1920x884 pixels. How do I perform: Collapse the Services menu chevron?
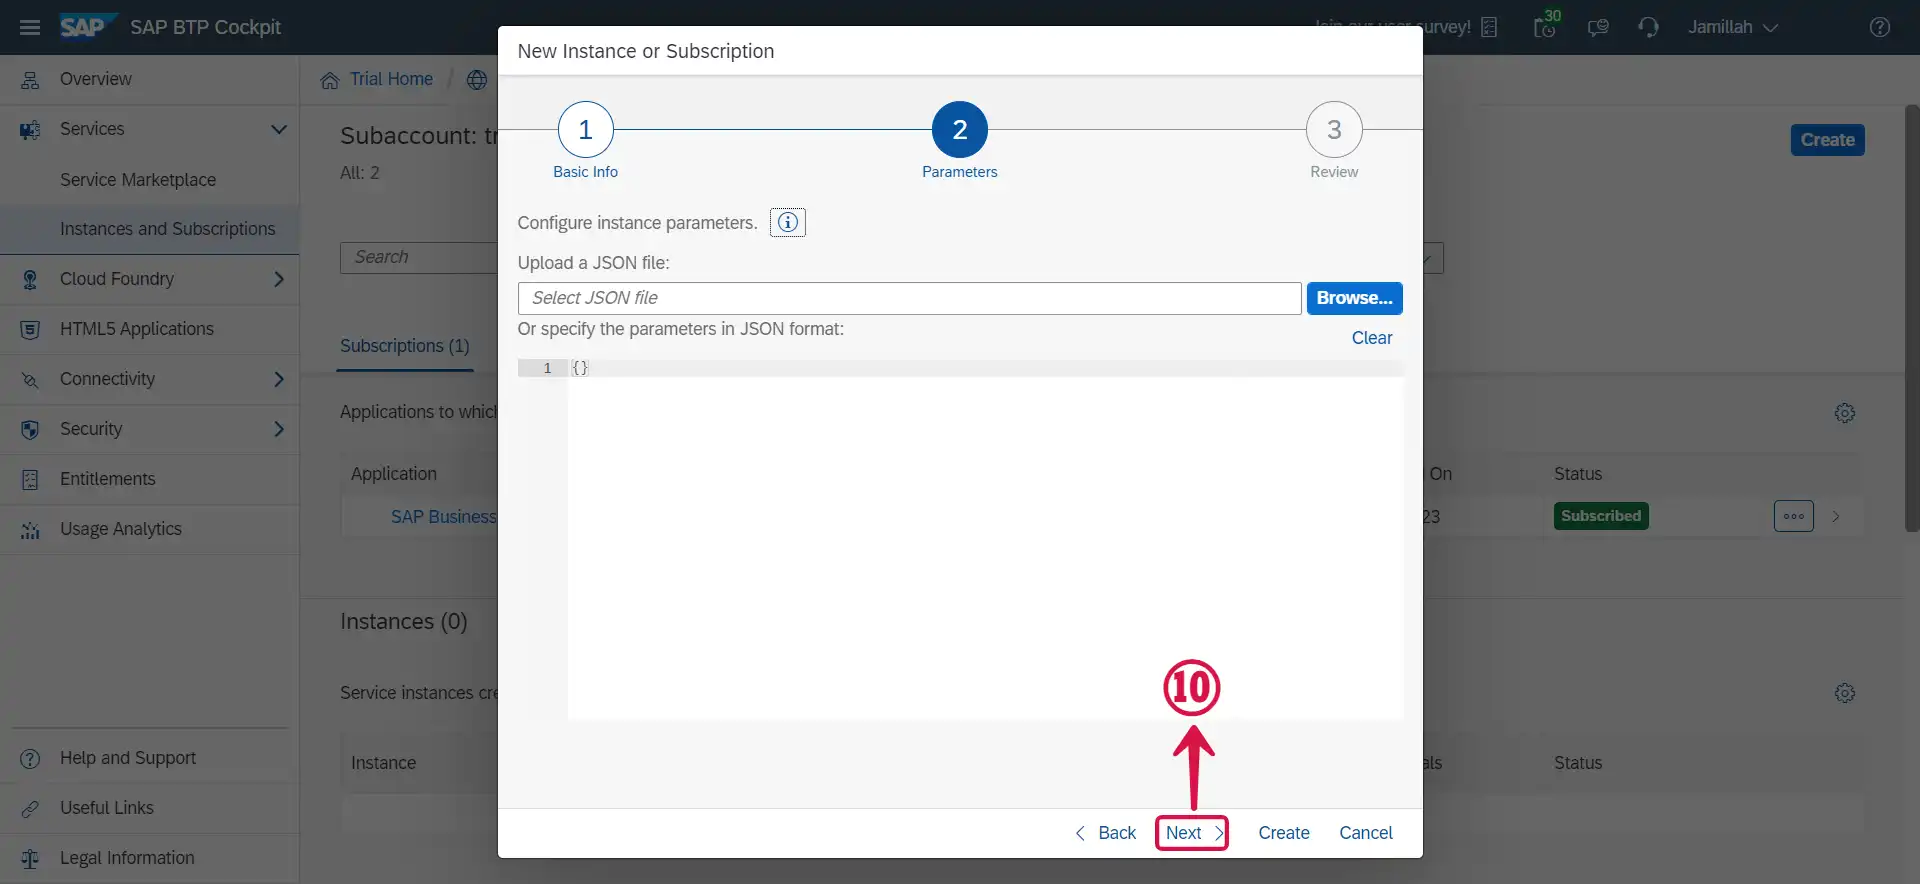(x=279, y=129)
